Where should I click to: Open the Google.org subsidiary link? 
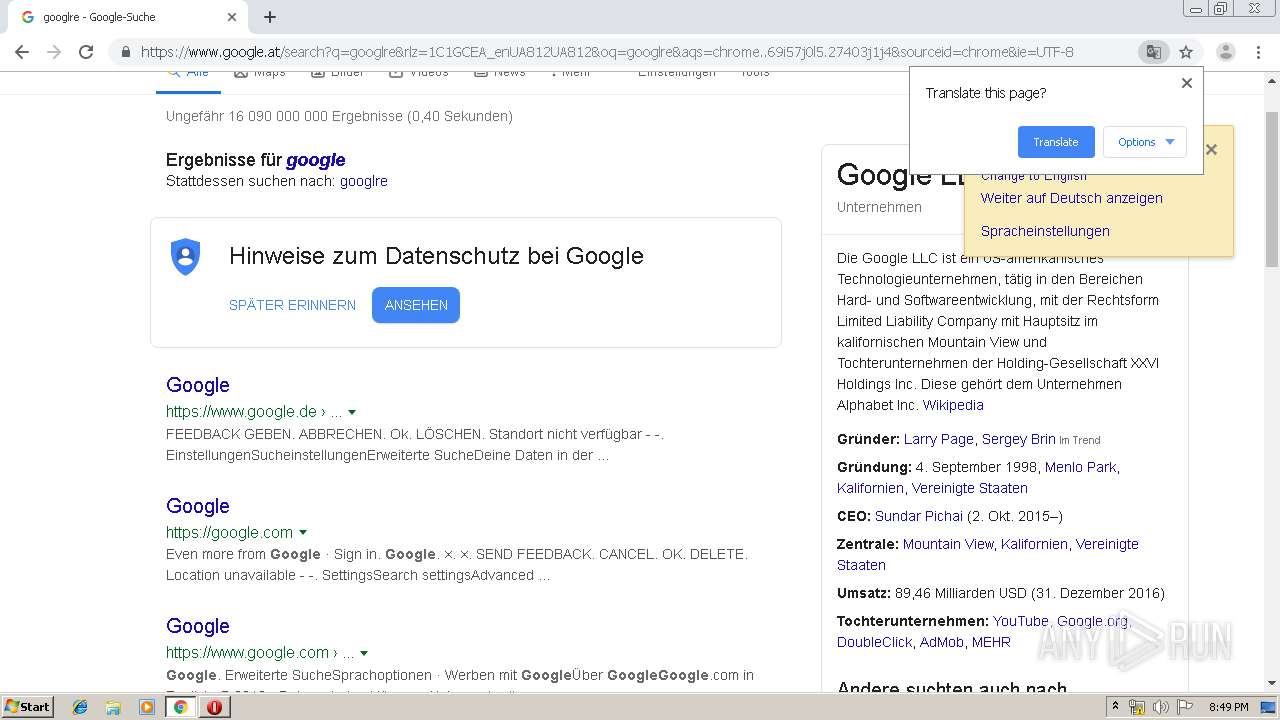(x=1092, y=621)
